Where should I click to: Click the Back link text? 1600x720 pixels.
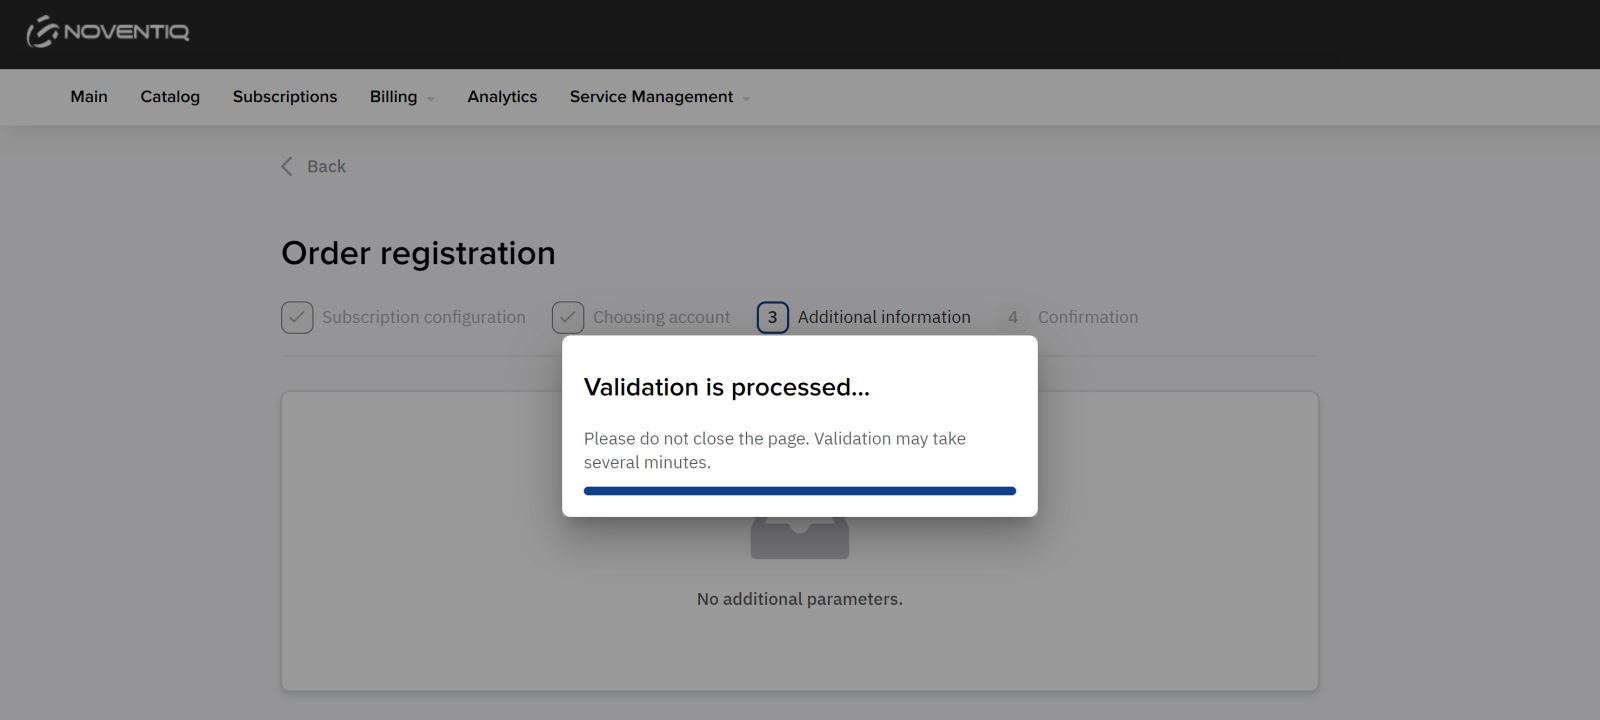coord(326,166)
